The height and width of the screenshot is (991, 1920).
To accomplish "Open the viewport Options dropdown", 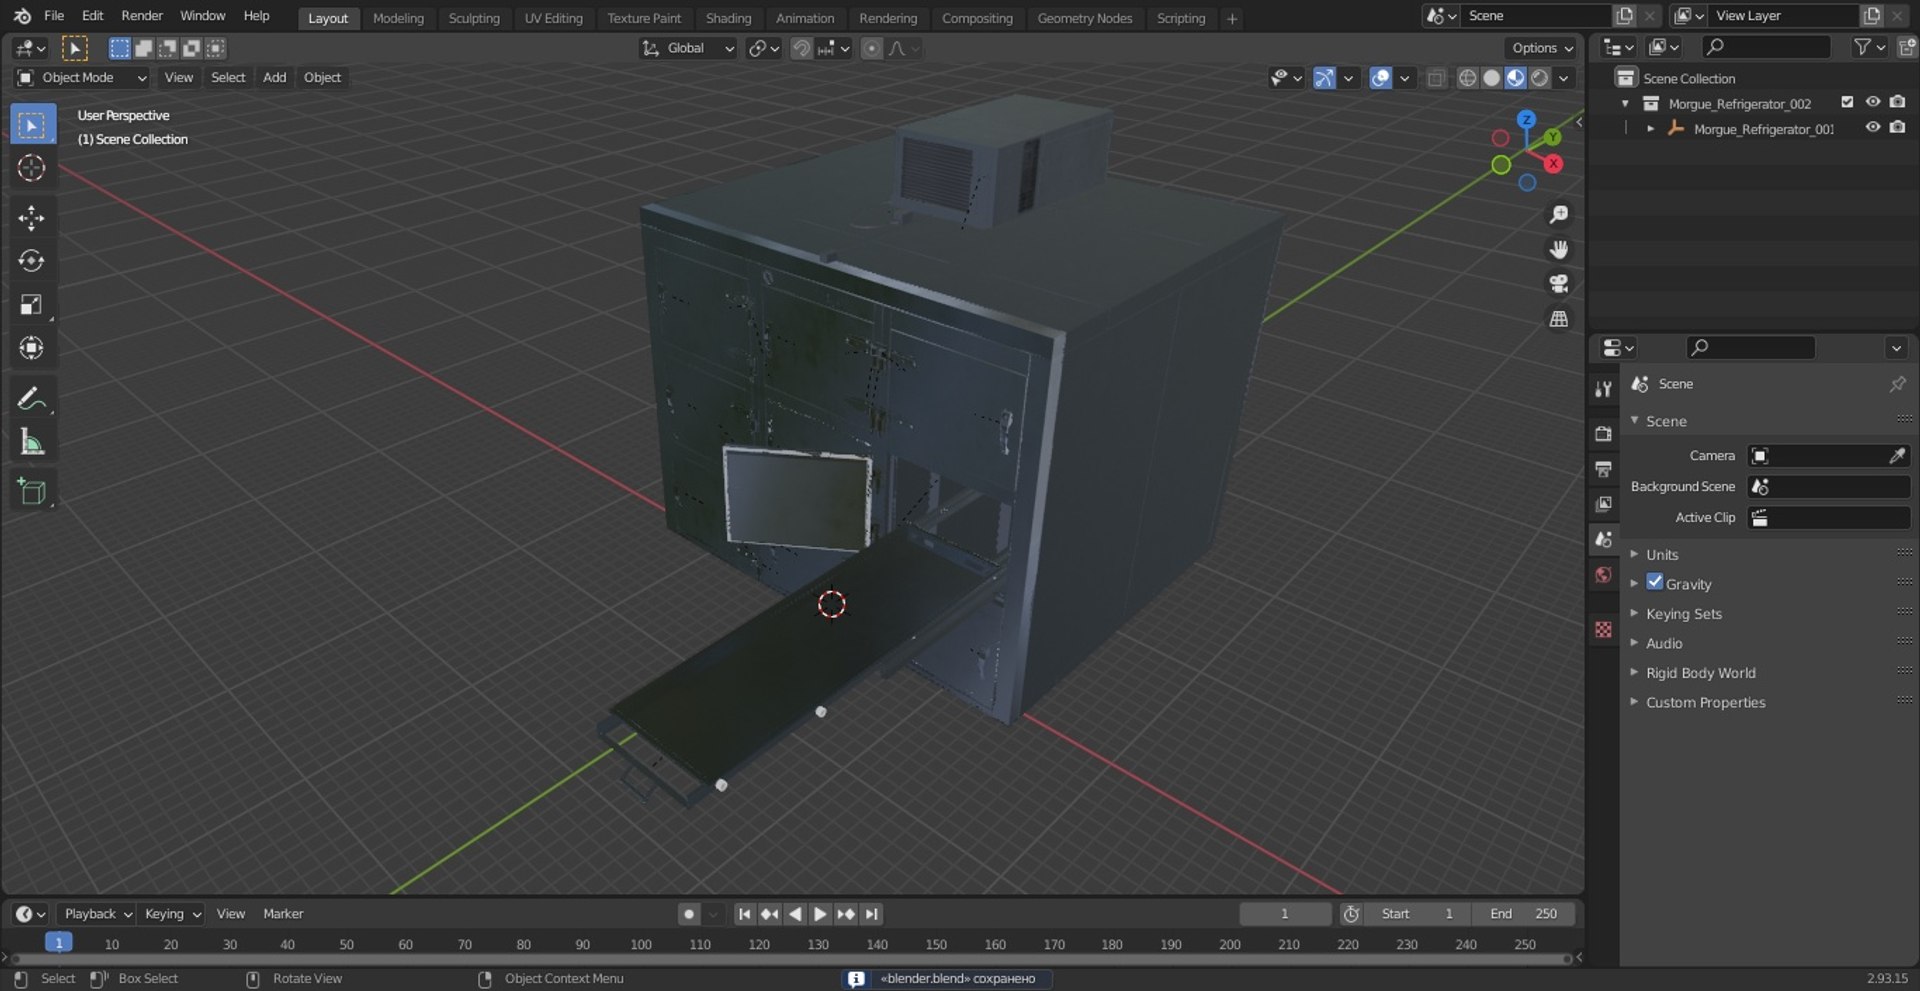I will pyautogui.click(x=1541, y=48).
